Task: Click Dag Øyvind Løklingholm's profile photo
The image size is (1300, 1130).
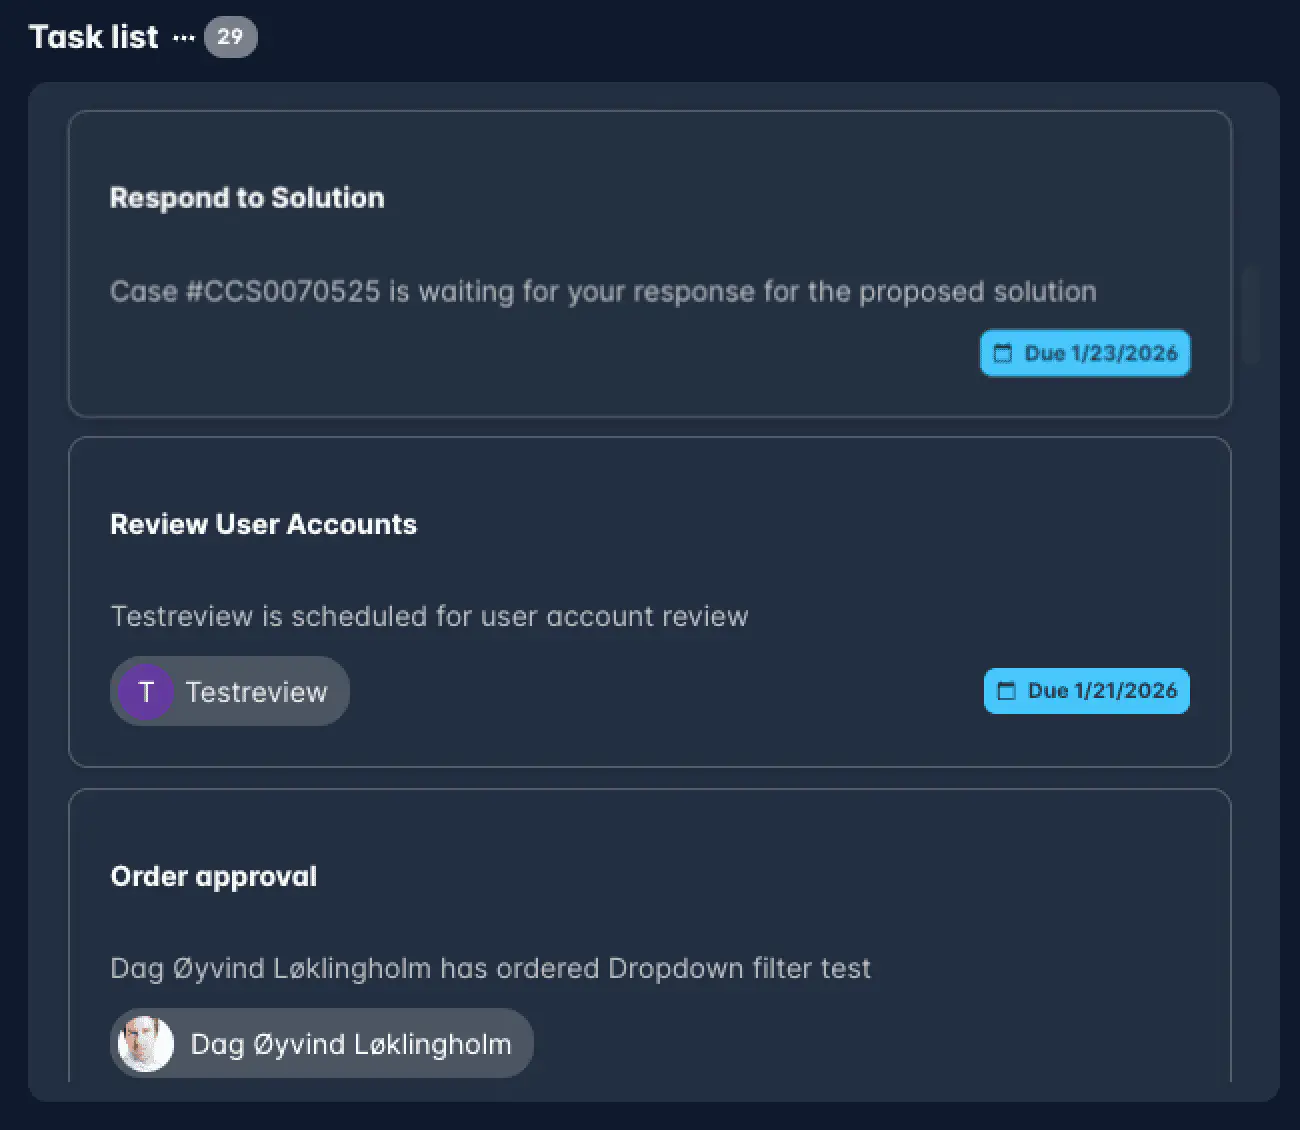Action: click(146, 1043)
